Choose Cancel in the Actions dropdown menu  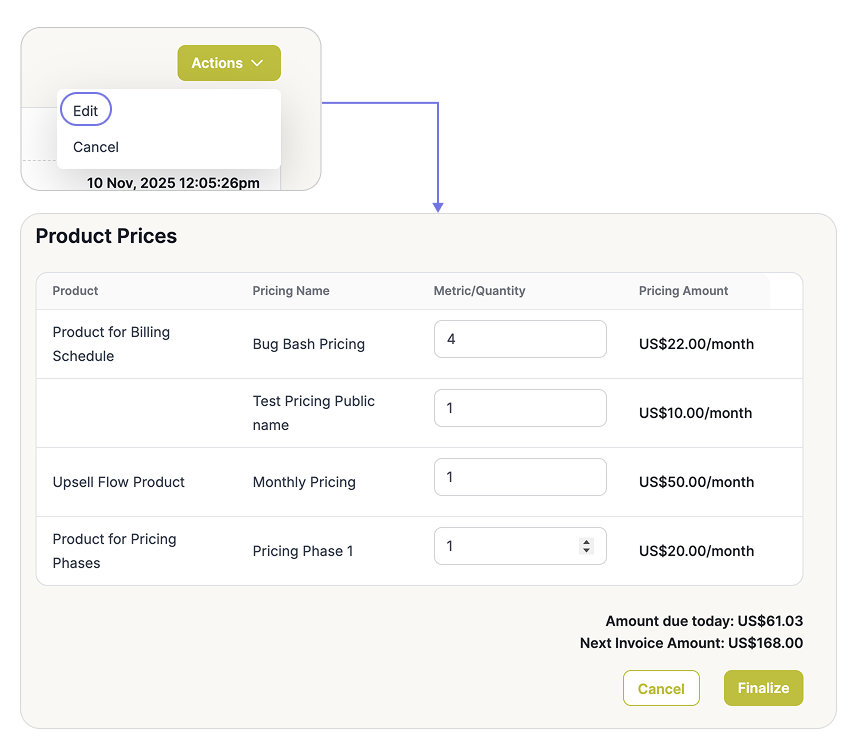[96, 147]
